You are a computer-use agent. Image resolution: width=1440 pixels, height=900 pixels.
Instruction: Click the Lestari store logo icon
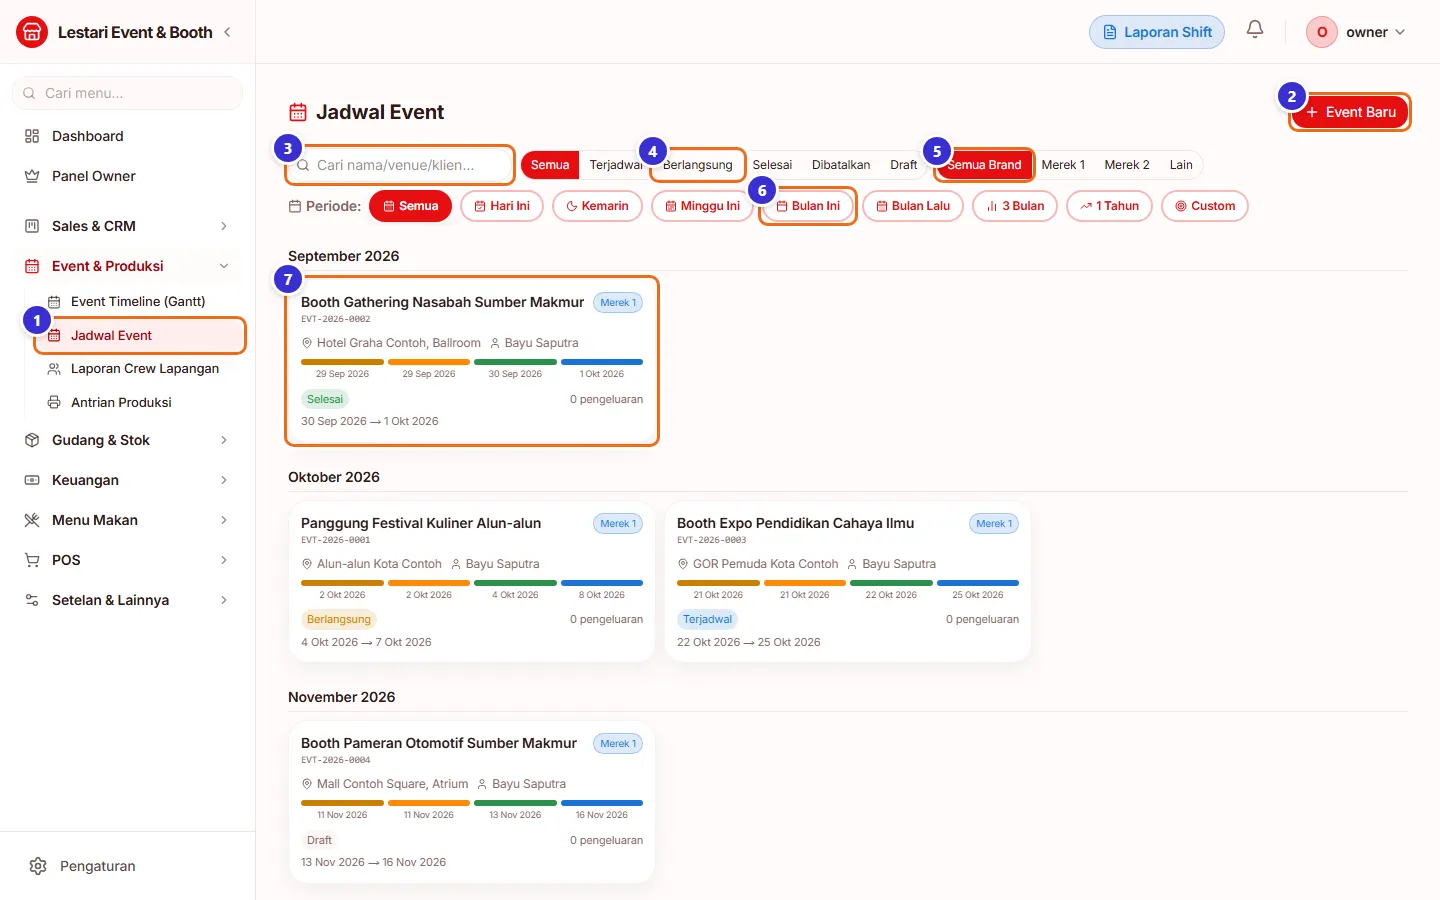click(32, 32)
